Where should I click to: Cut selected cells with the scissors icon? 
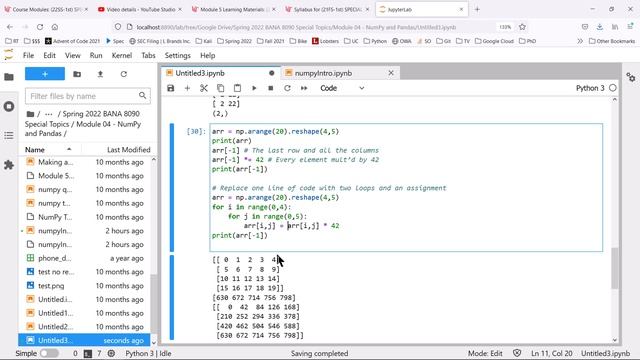[204, 88]
